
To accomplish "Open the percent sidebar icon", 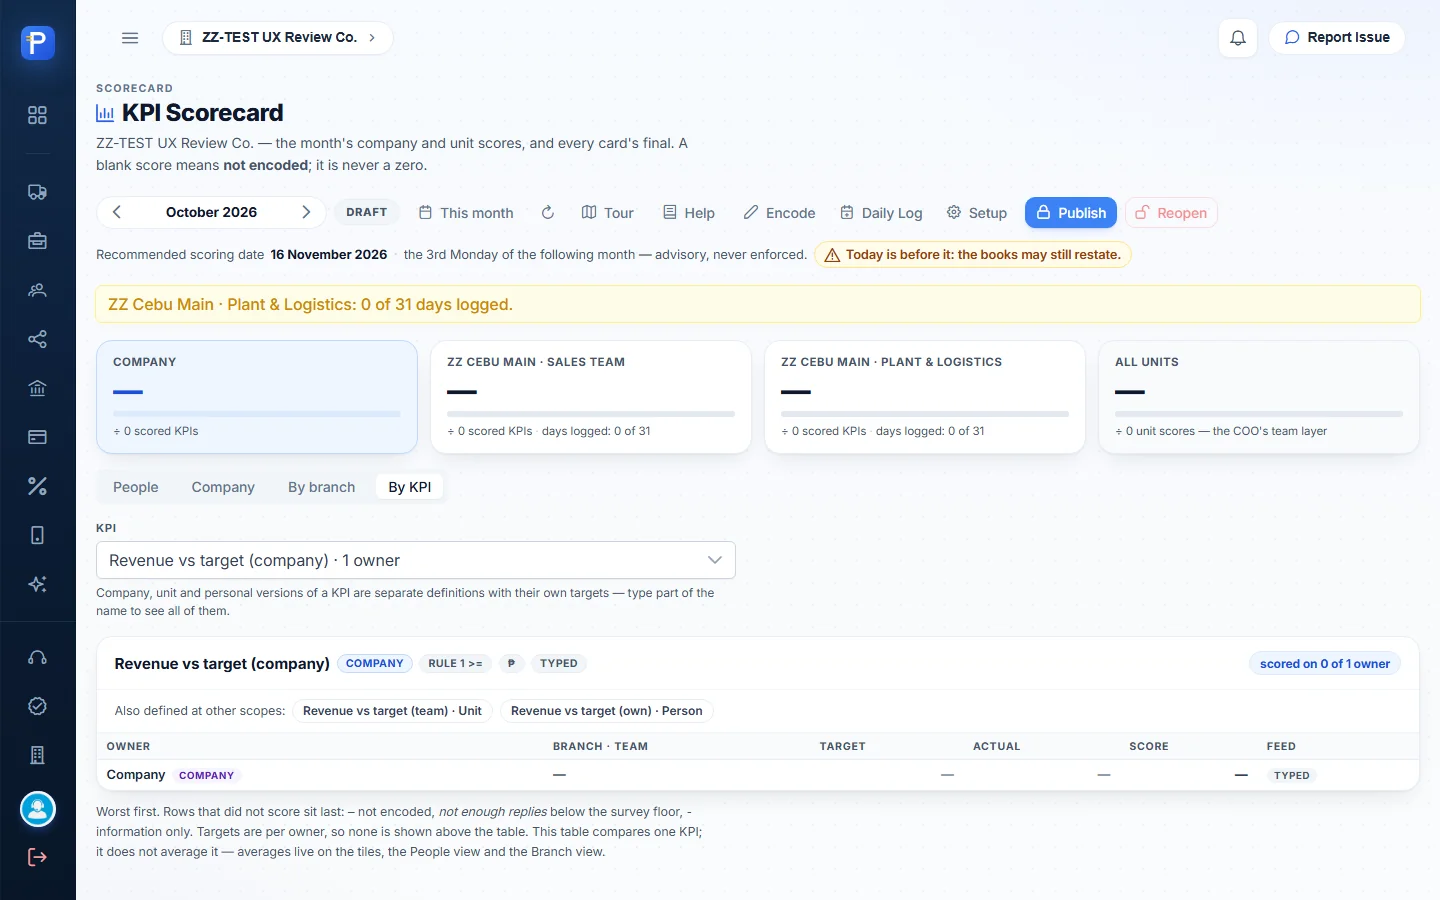I will coord(37,486).
